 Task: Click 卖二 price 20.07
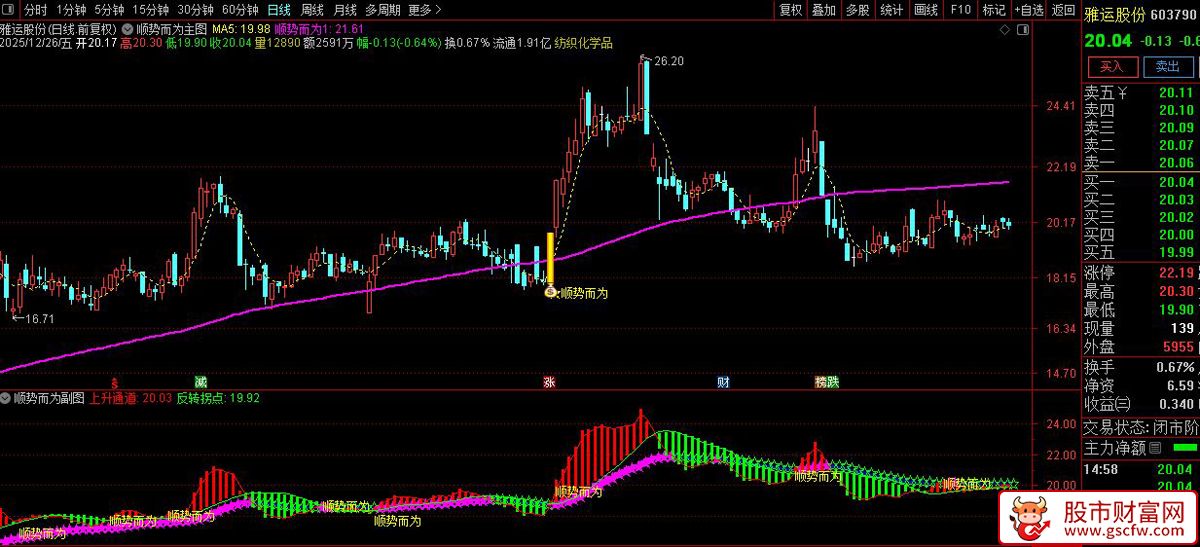pyautogui.click(x=1176, y=145)
